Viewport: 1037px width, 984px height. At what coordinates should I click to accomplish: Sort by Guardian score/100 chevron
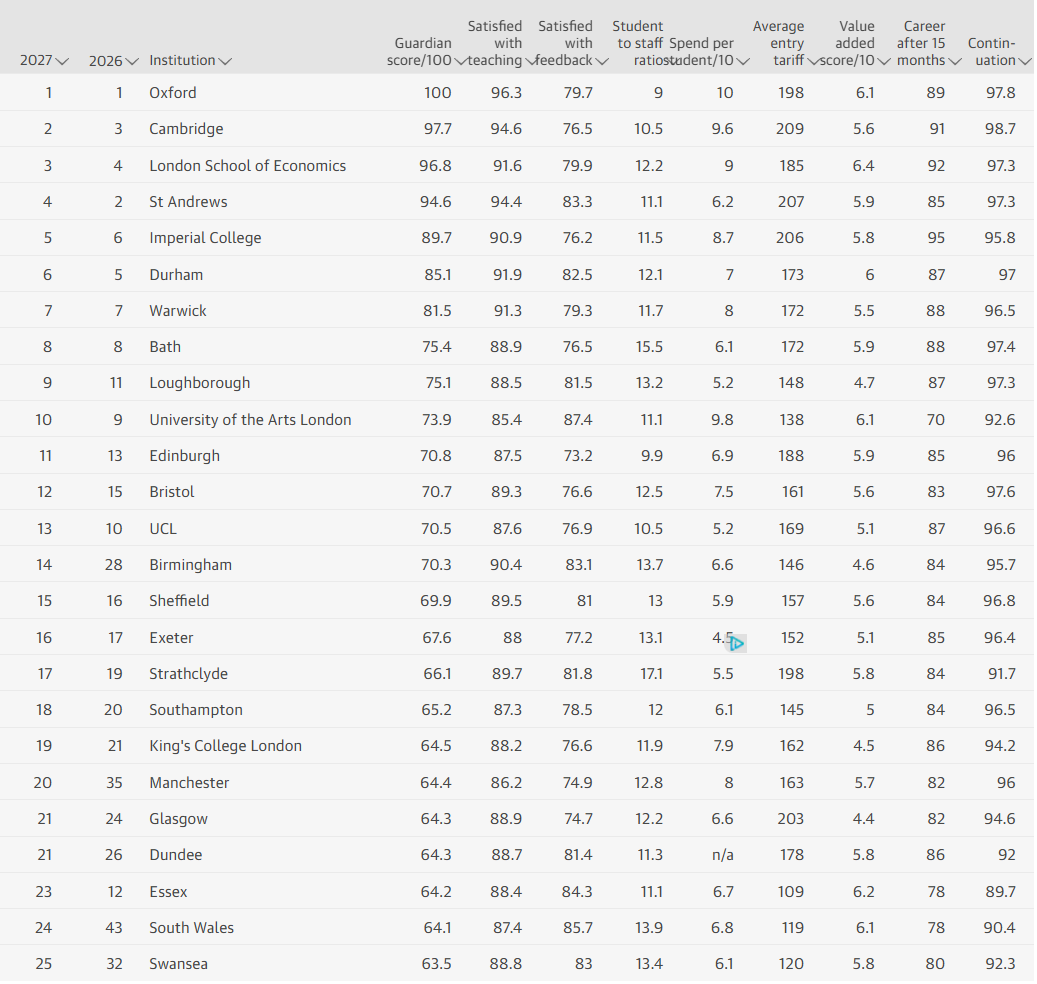point(460,62)
